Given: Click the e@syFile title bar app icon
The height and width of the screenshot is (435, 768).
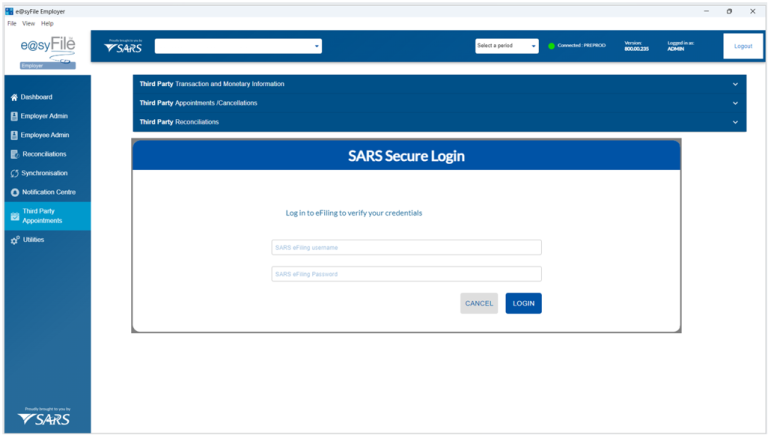Looking at the screenshot, I should pos(9,11).
